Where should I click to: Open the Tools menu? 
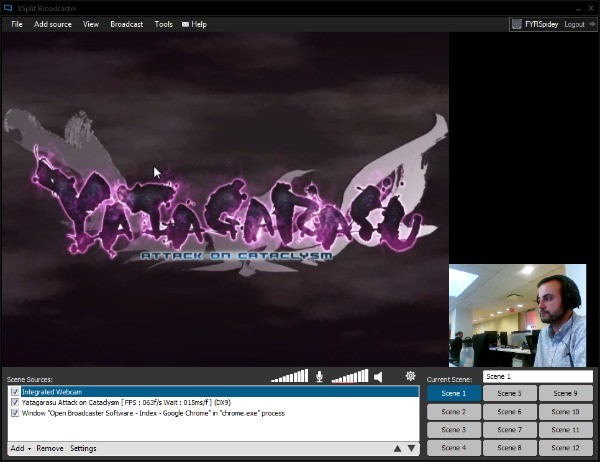click(163, 24)
